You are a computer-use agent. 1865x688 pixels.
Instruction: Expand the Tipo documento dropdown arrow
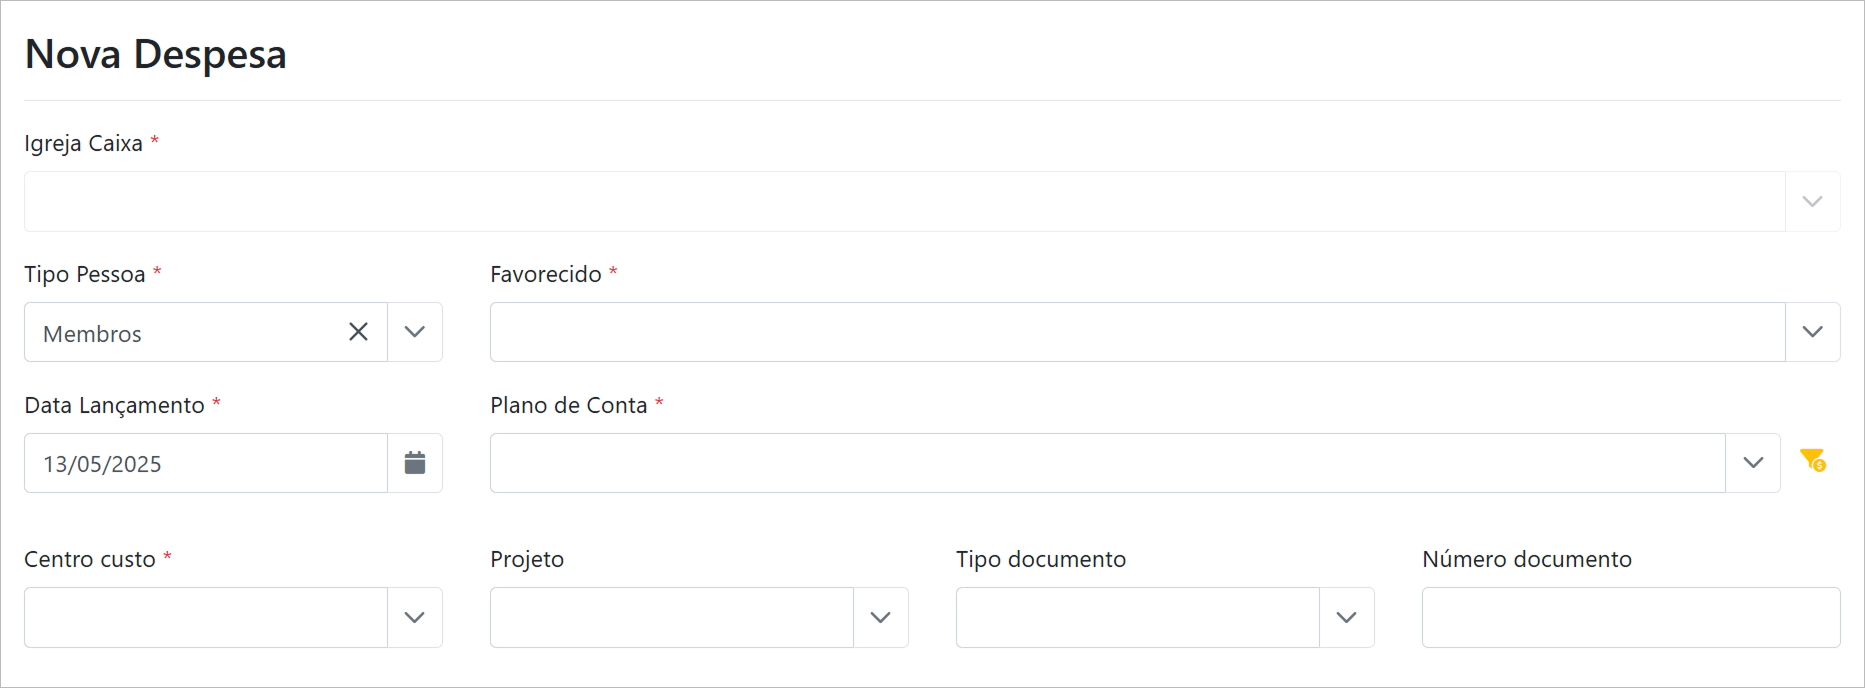1346,618
